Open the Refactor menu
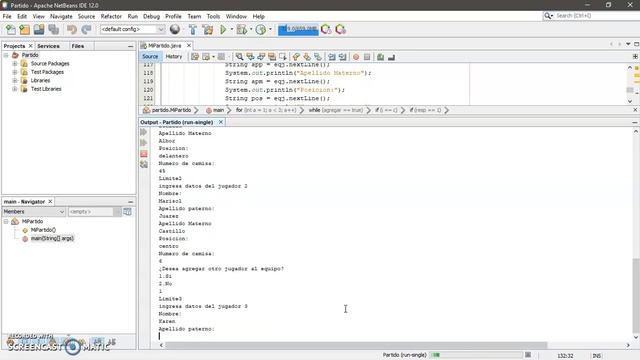 pyautogui.click(x=111, y=16)
